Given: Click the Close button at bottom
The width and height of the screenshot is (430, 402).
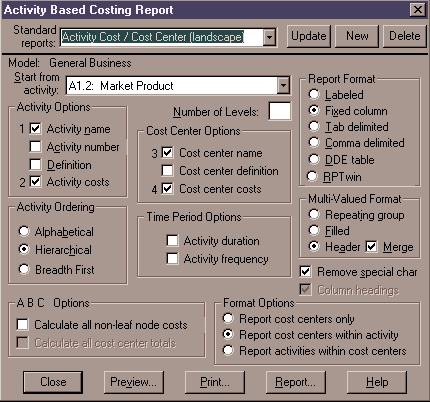Looking at the screenshot, I should point(53,382).
